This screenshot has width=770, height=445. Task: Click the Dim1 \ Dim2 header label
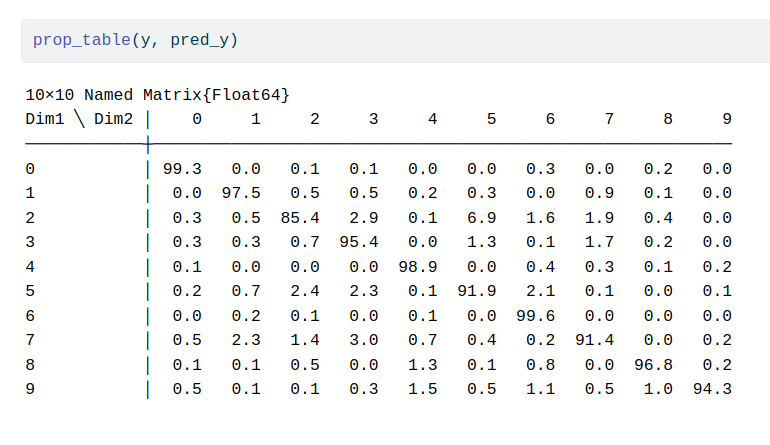point(79,119)
